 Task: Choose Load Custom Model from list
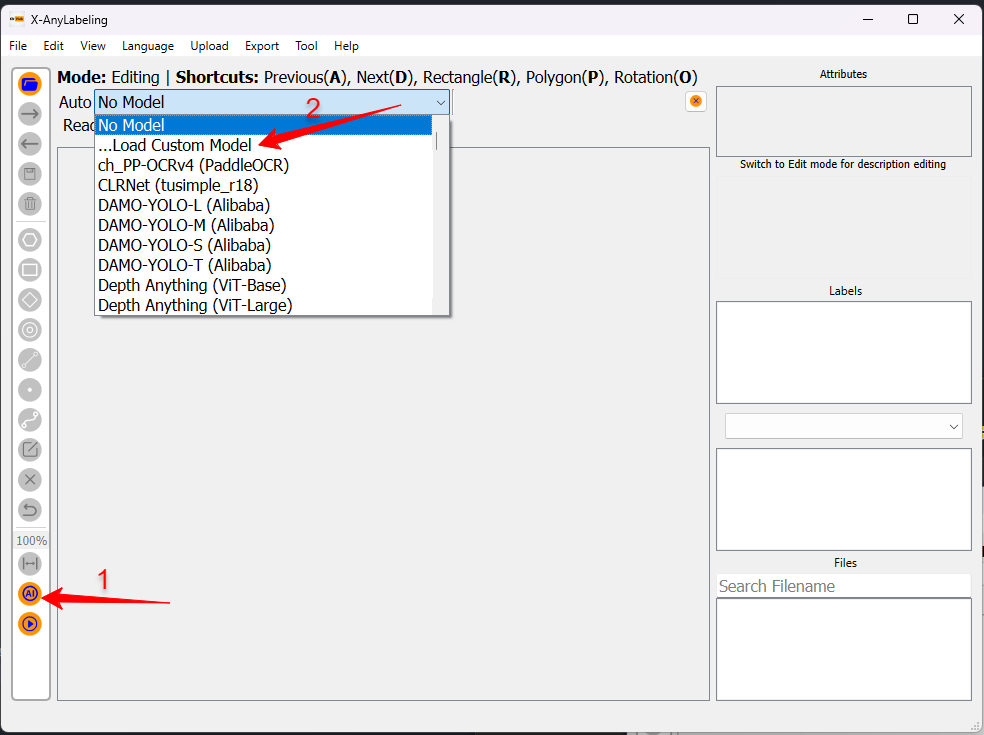[175, 145]
